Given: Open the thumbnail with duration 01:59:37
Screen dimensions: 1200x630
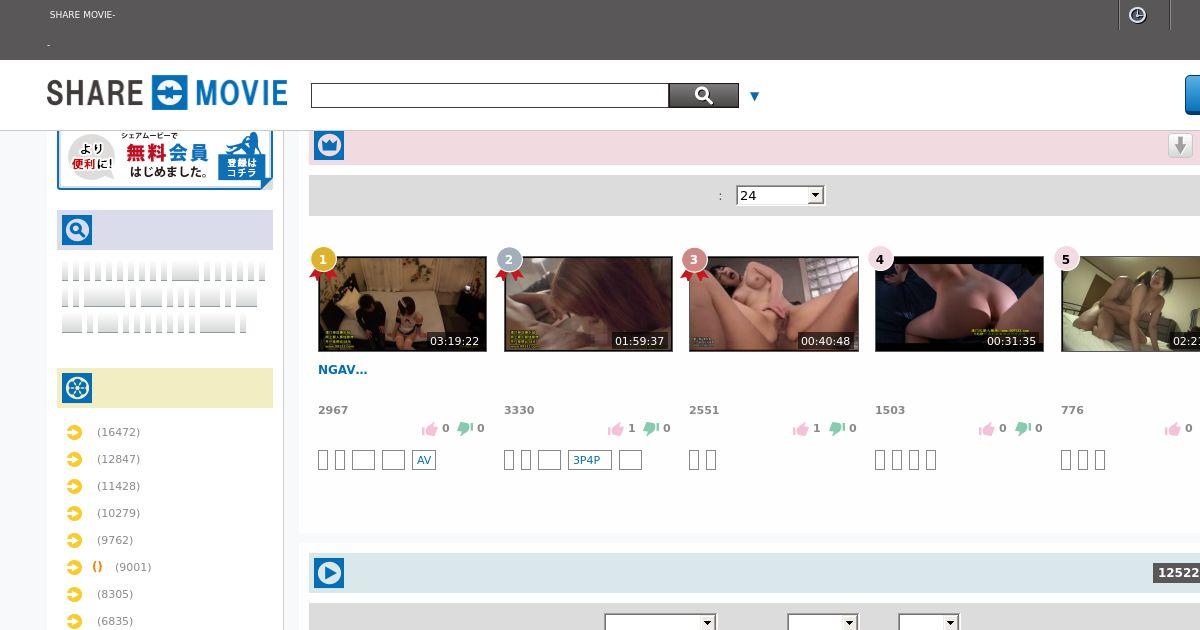Looking at the screenshot, I should (x=588, y=304).
